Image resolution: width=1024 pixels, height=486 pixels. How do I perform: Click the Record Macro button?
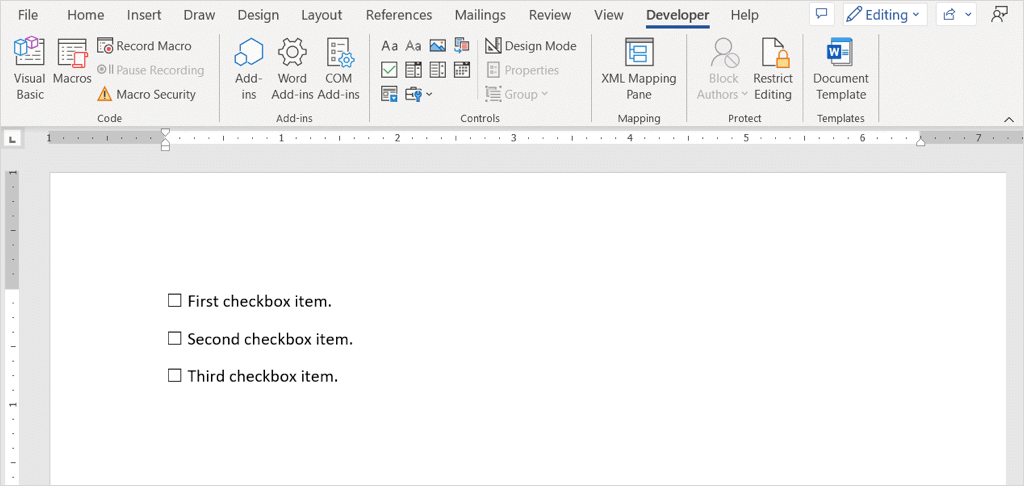click(x=145, y=46)
